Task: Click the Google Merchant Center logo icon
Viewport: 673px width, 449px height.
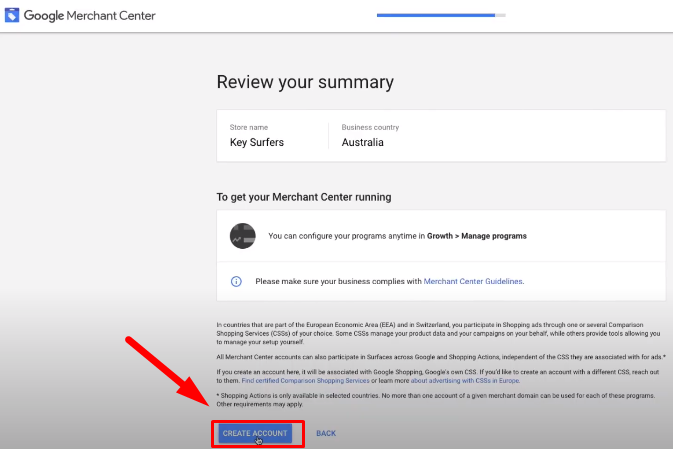Action: (12, 16)
